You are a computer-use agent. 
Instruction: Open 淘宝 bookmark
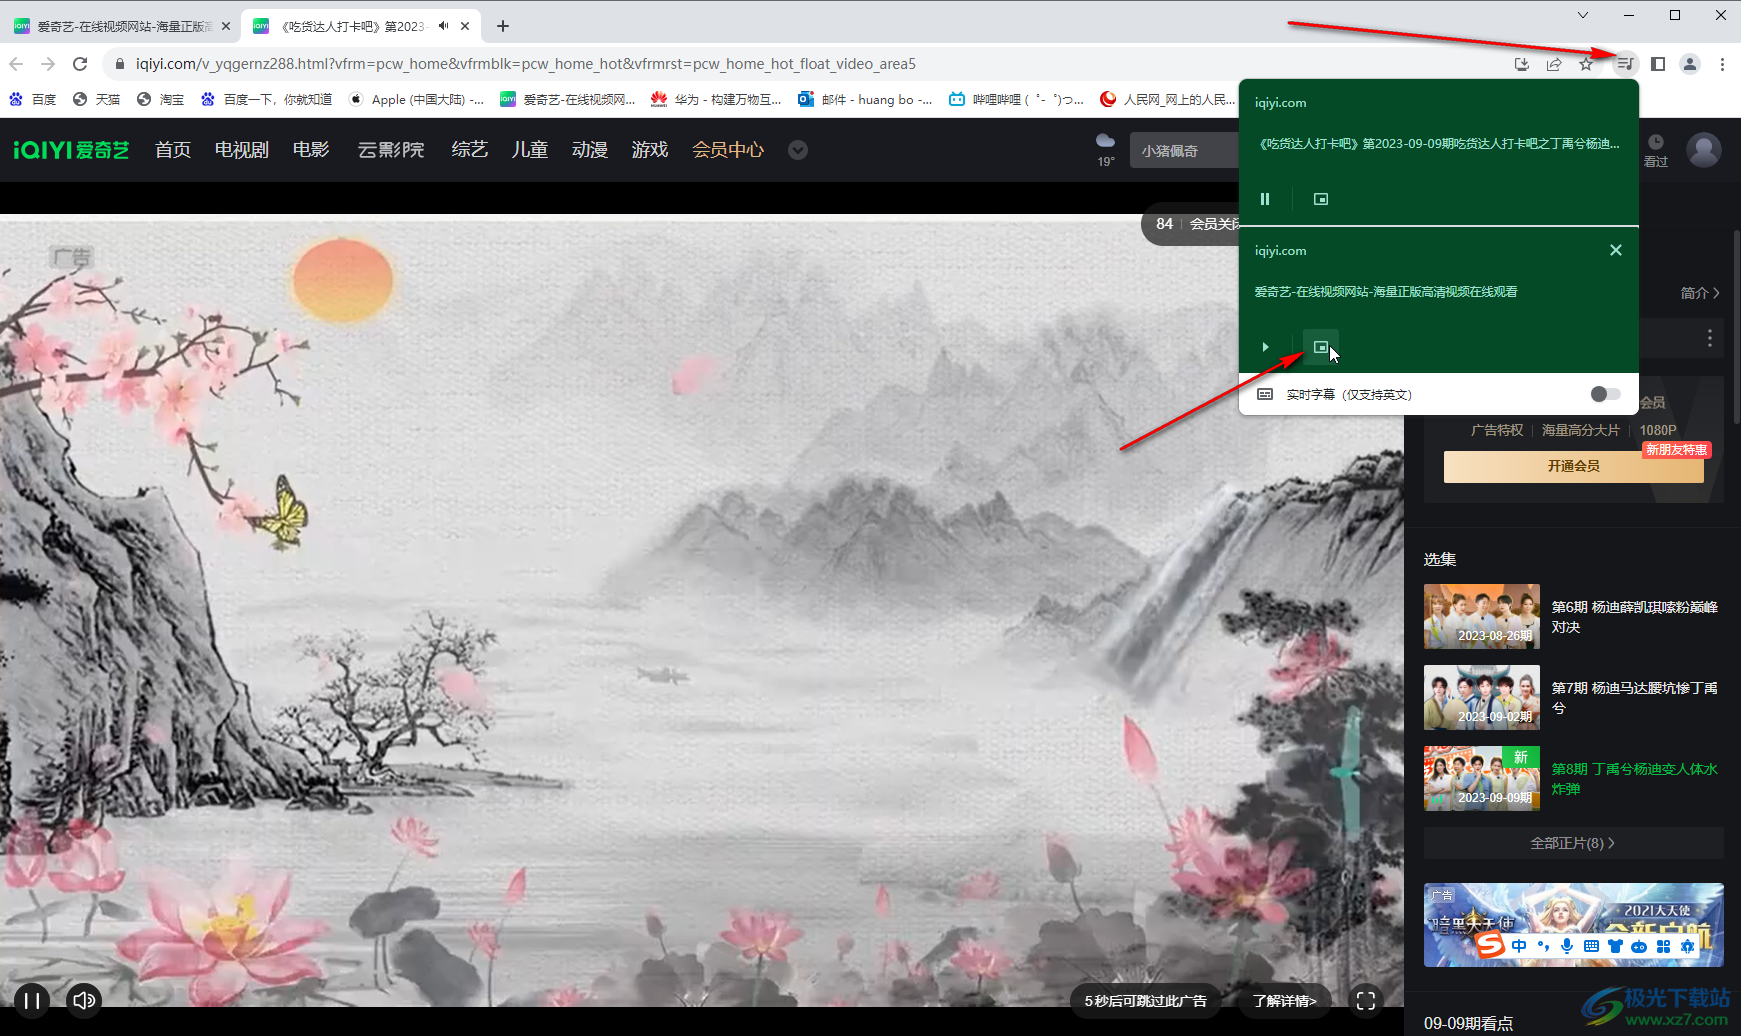point(160,99)
